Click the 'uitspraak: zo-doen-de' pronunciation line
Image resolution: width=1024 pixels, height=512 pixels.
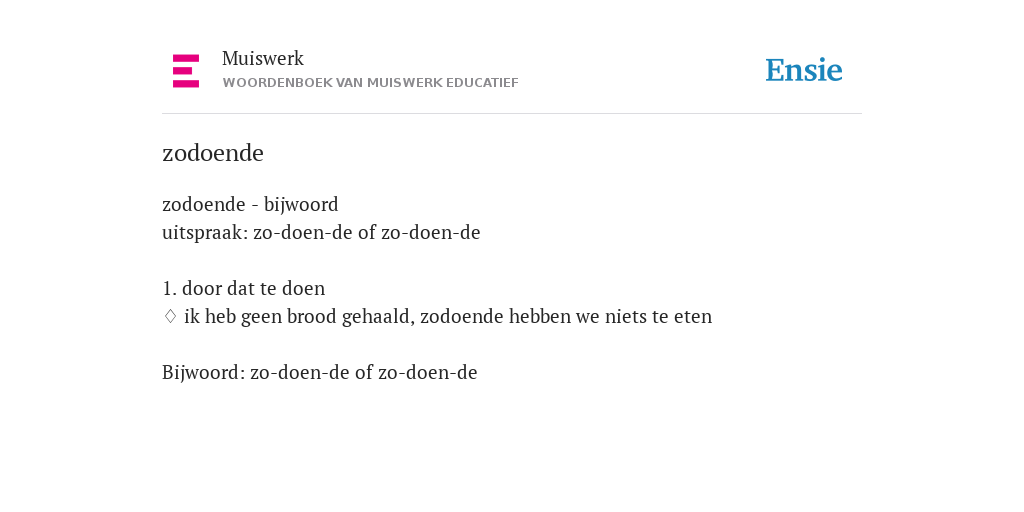(x=321, y=232)
